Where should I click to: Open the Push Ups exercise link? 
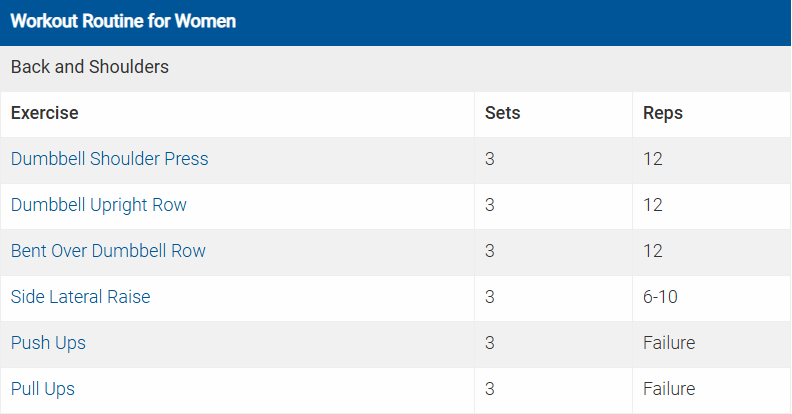(48, 343)
